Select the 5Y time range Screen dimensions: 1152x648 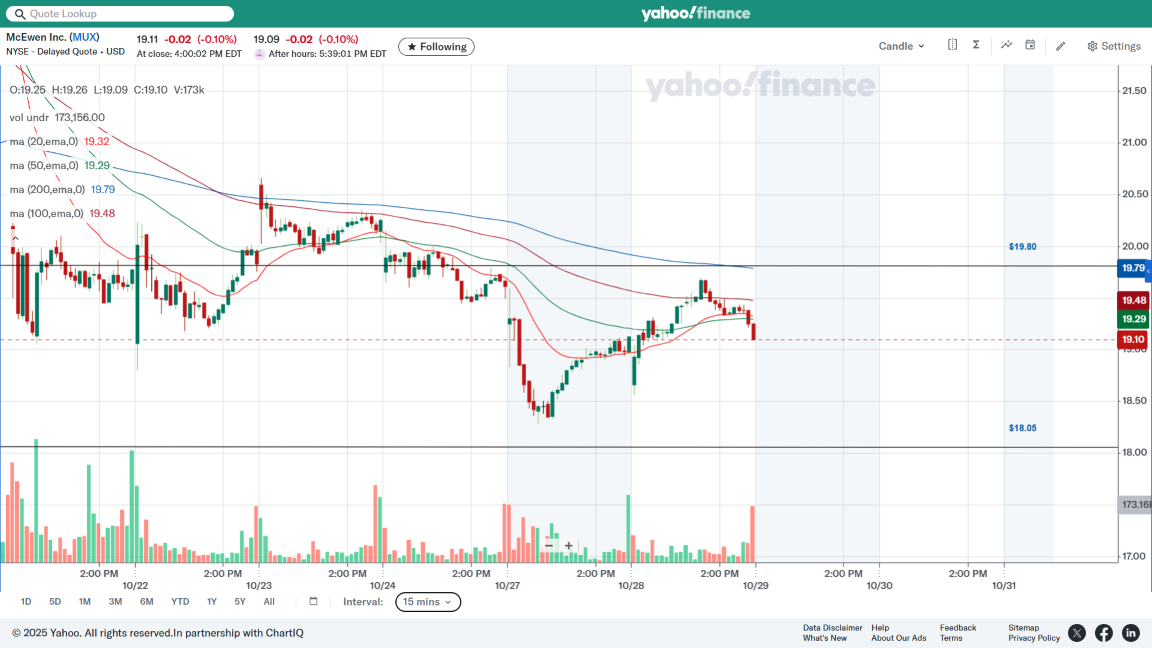pos(240,601)
